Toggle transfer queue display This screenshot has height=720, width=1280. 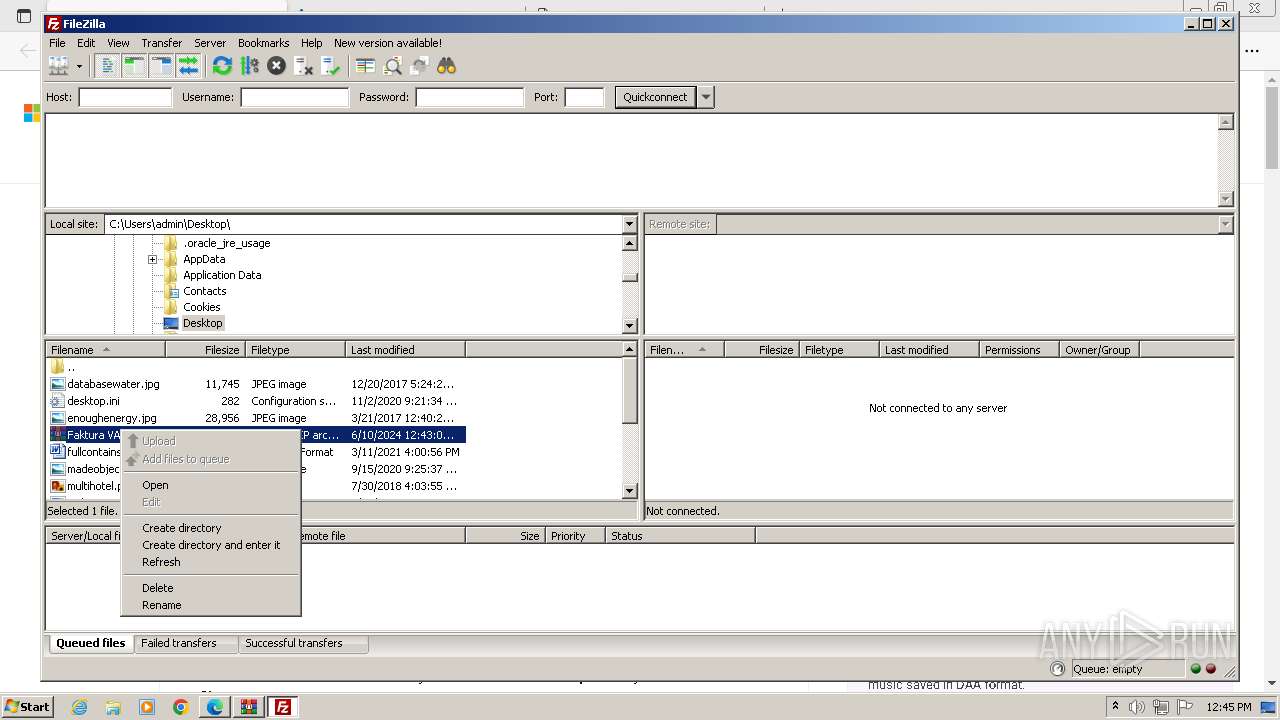tap(188, 66)
